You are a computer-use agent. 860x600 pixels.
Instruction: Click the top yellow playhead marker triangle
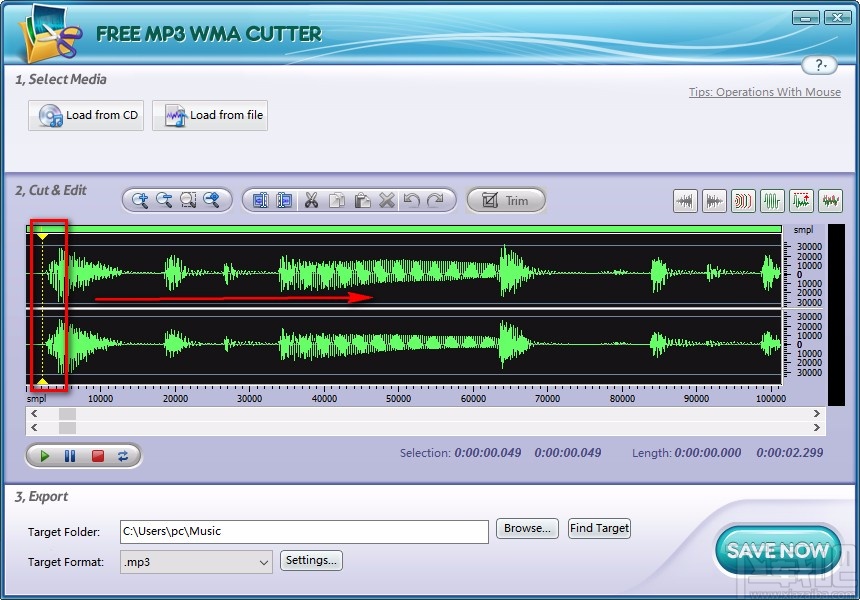click(42, 236)
